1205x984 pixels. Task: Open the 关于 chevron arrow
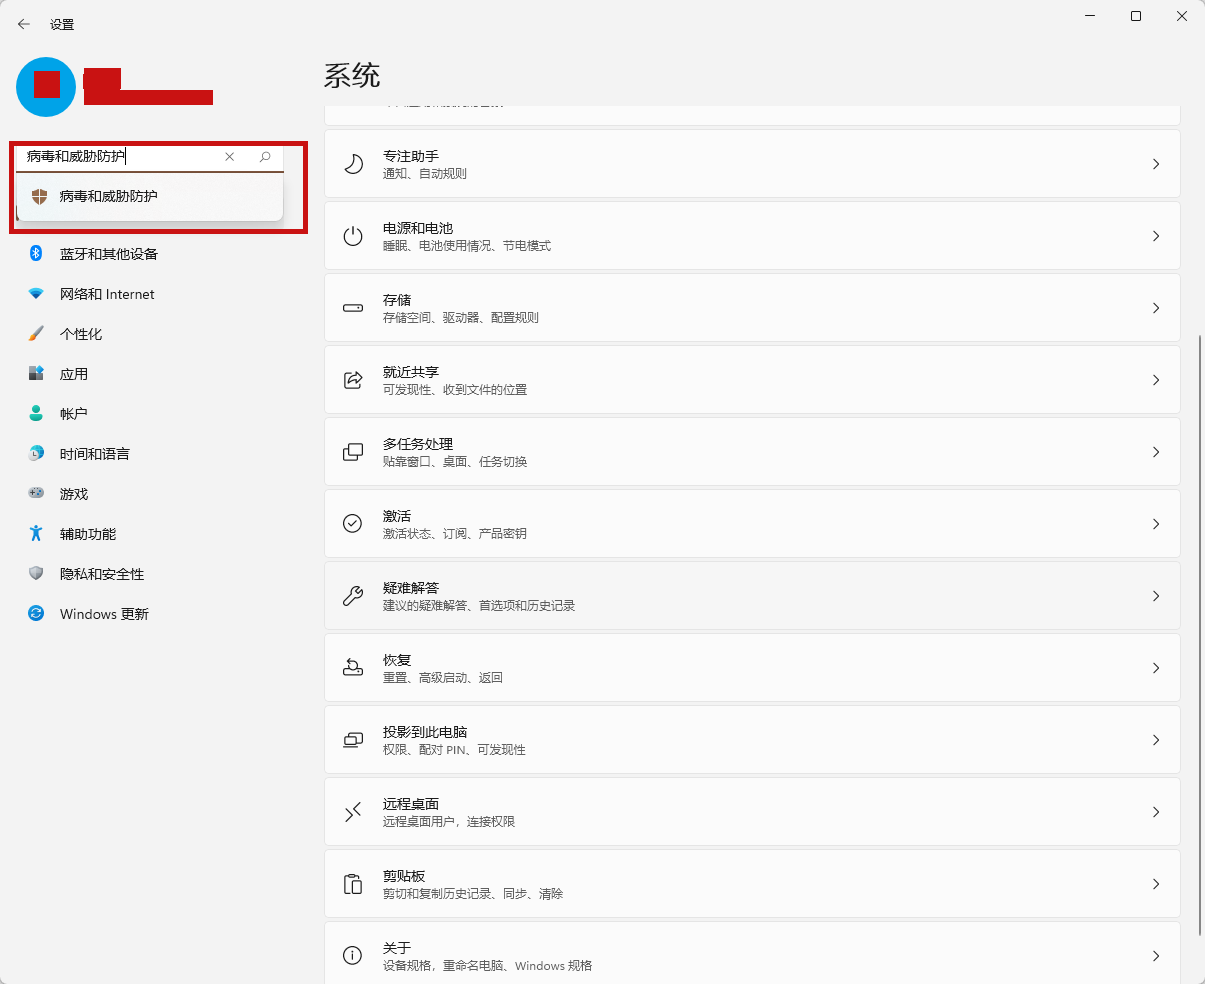click(1156, 956)
